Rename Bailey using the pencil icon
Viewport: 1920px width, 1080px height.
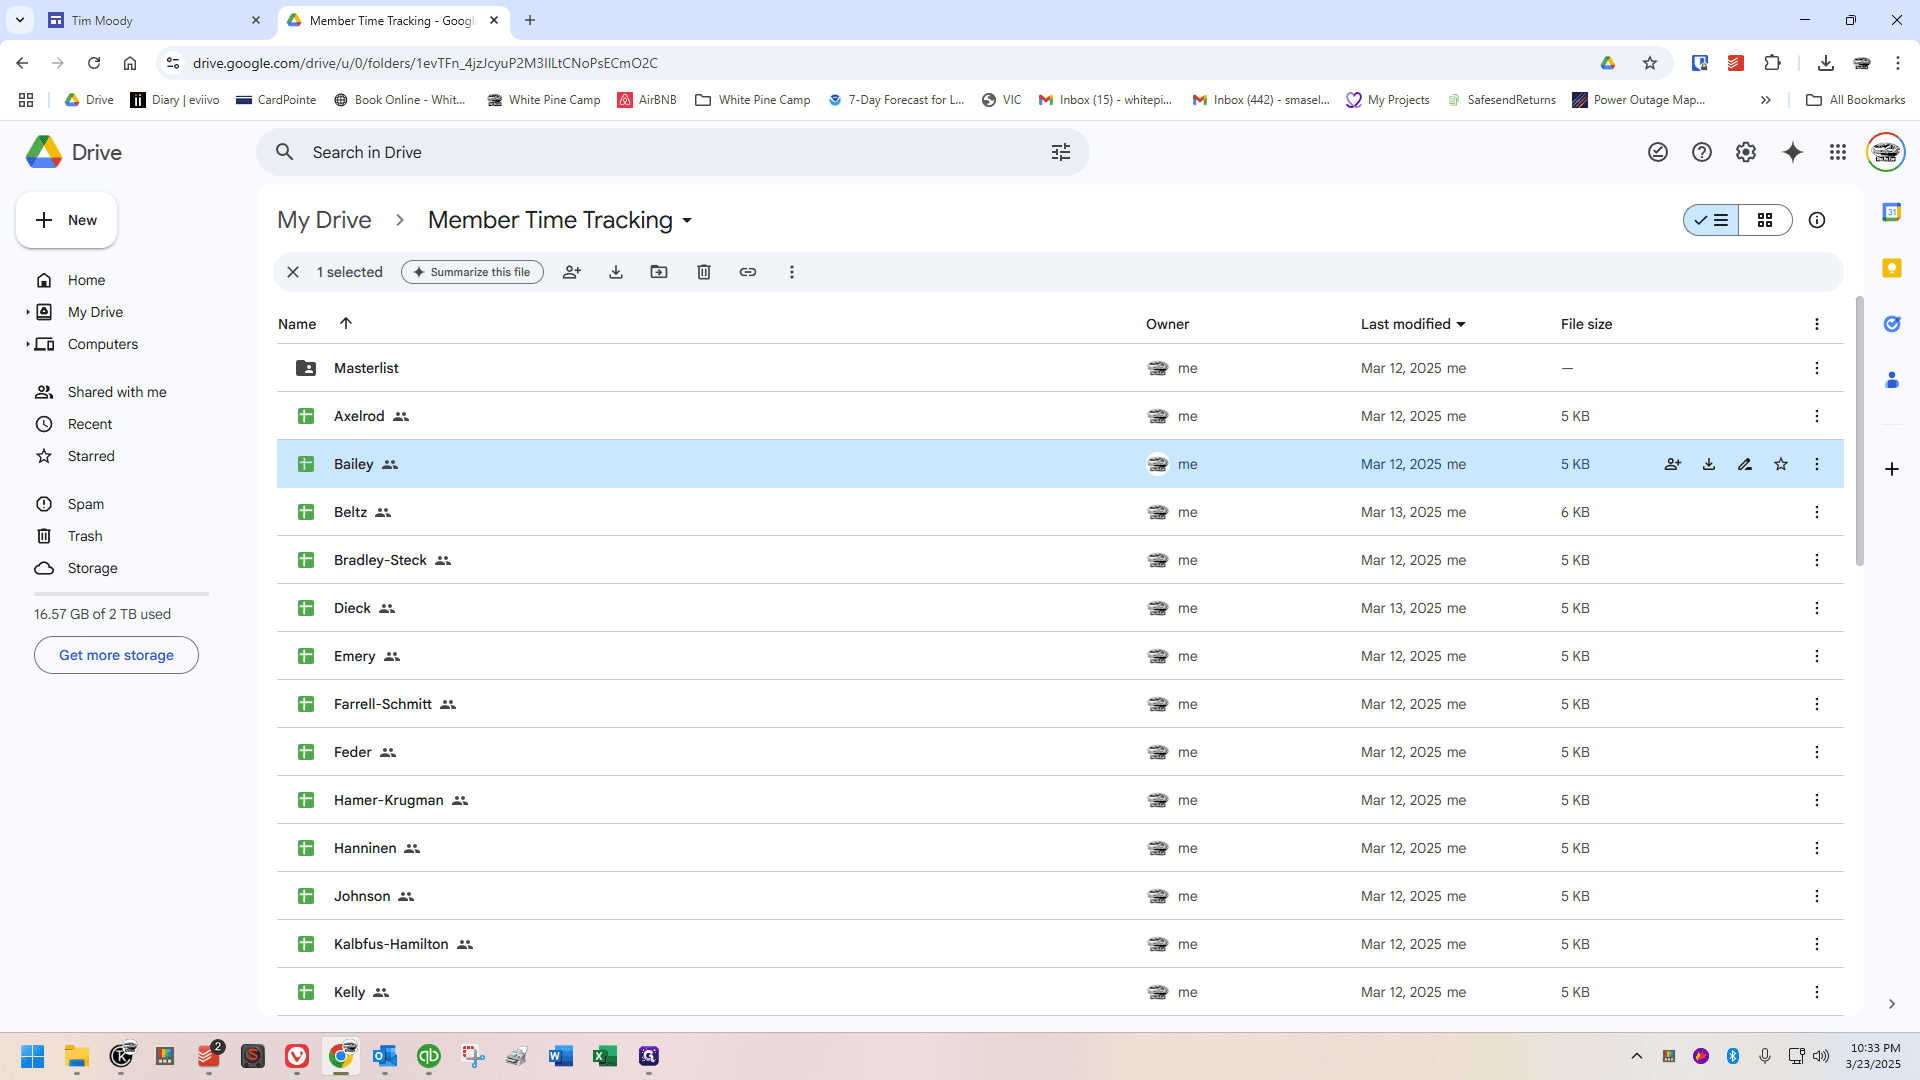[x=1745, y=464]
